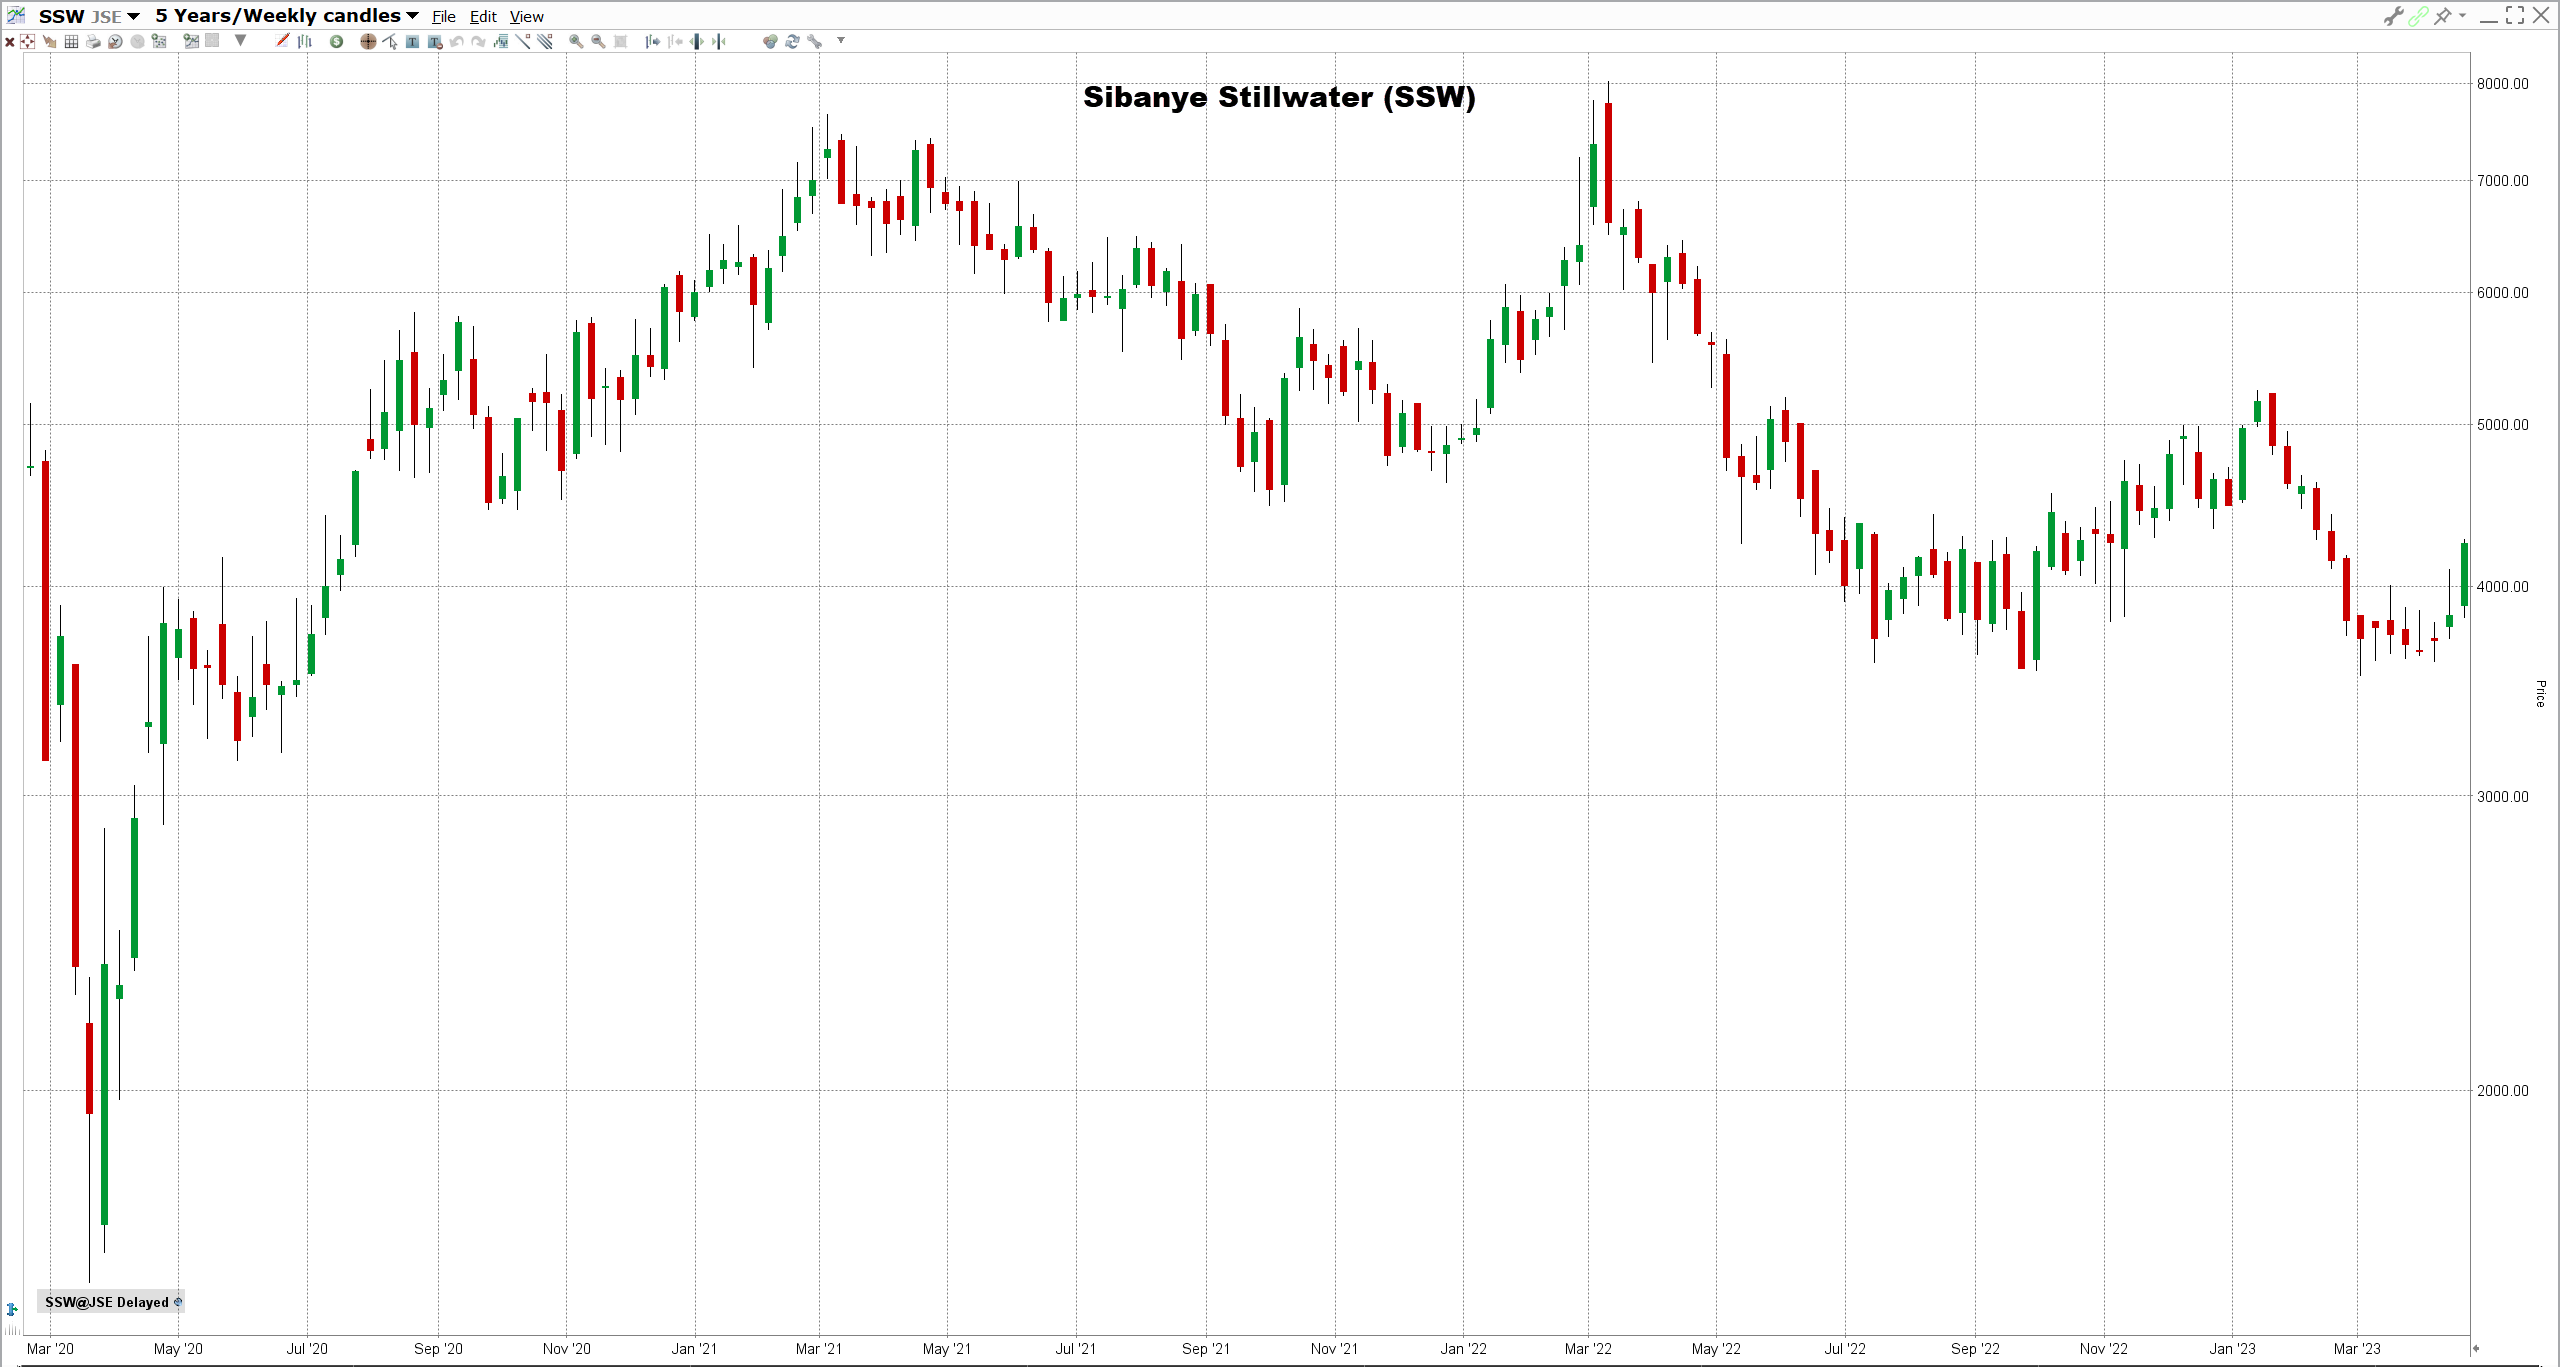Image resolution: width=2560 pixels, height=1367 pixels.
Task: Open toolbar wrench configuration icon
Action: coord(814,41)
